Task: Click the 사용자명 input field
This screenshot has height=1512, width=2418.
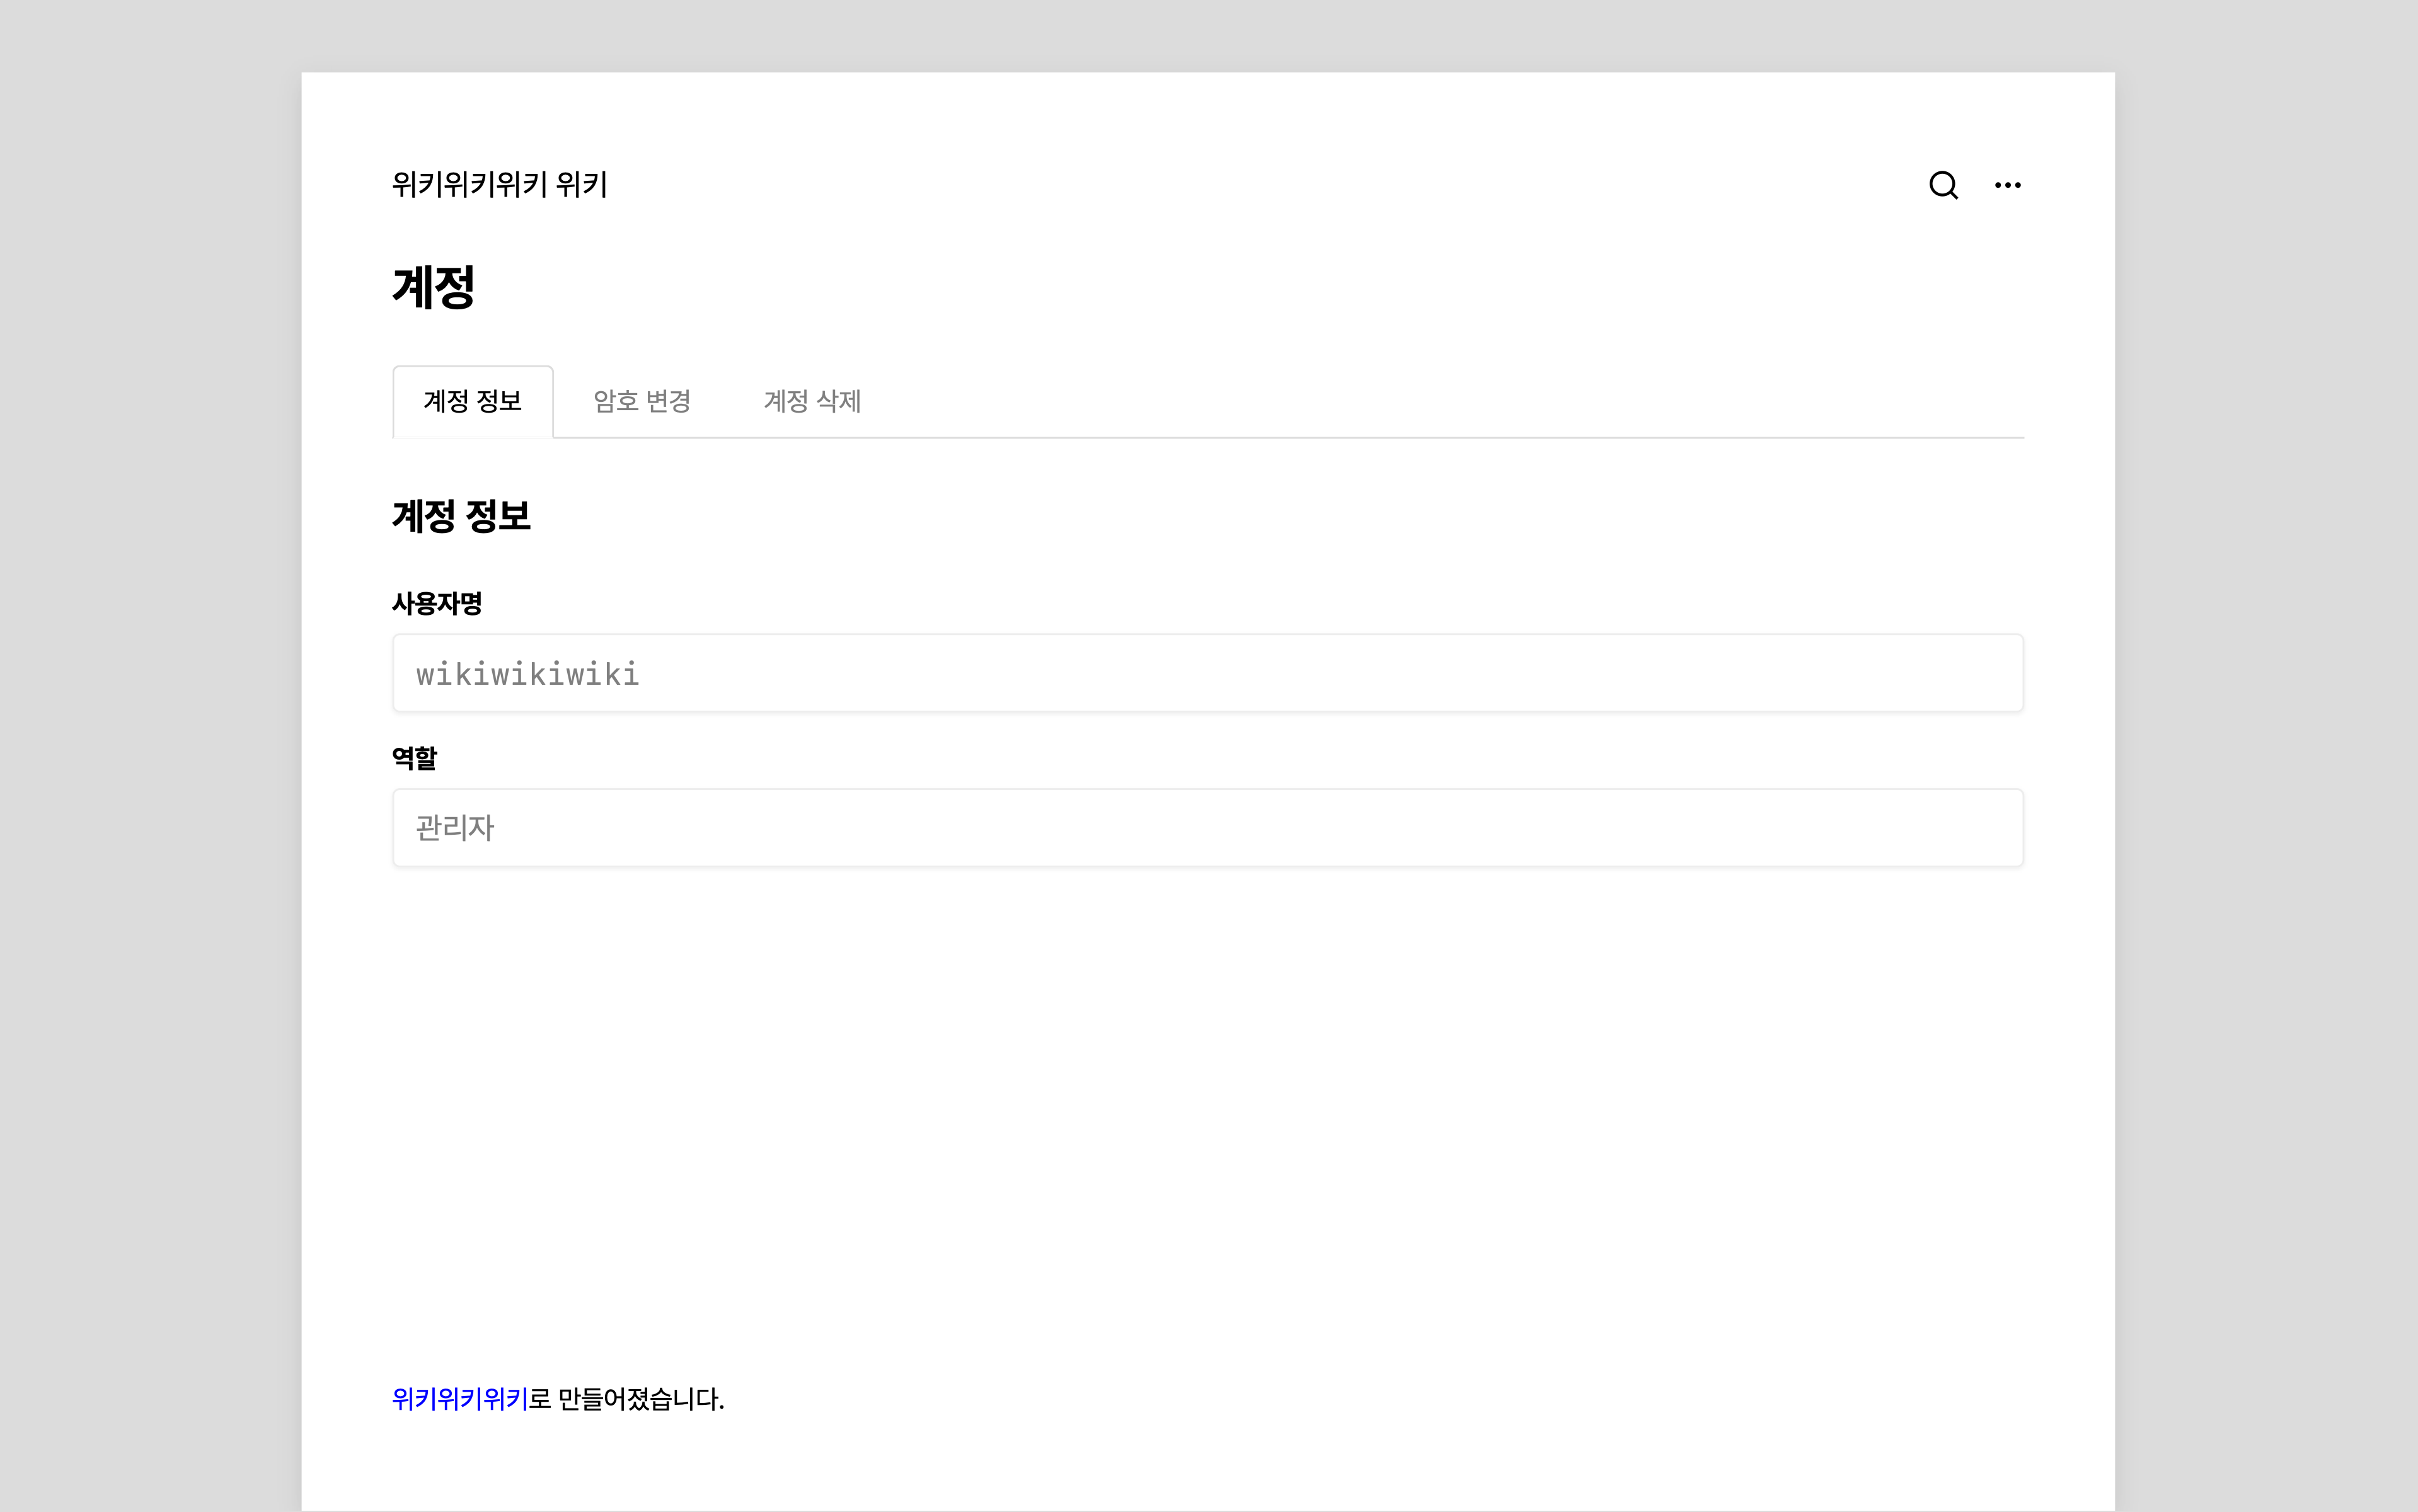Action: pos(1208,673)
